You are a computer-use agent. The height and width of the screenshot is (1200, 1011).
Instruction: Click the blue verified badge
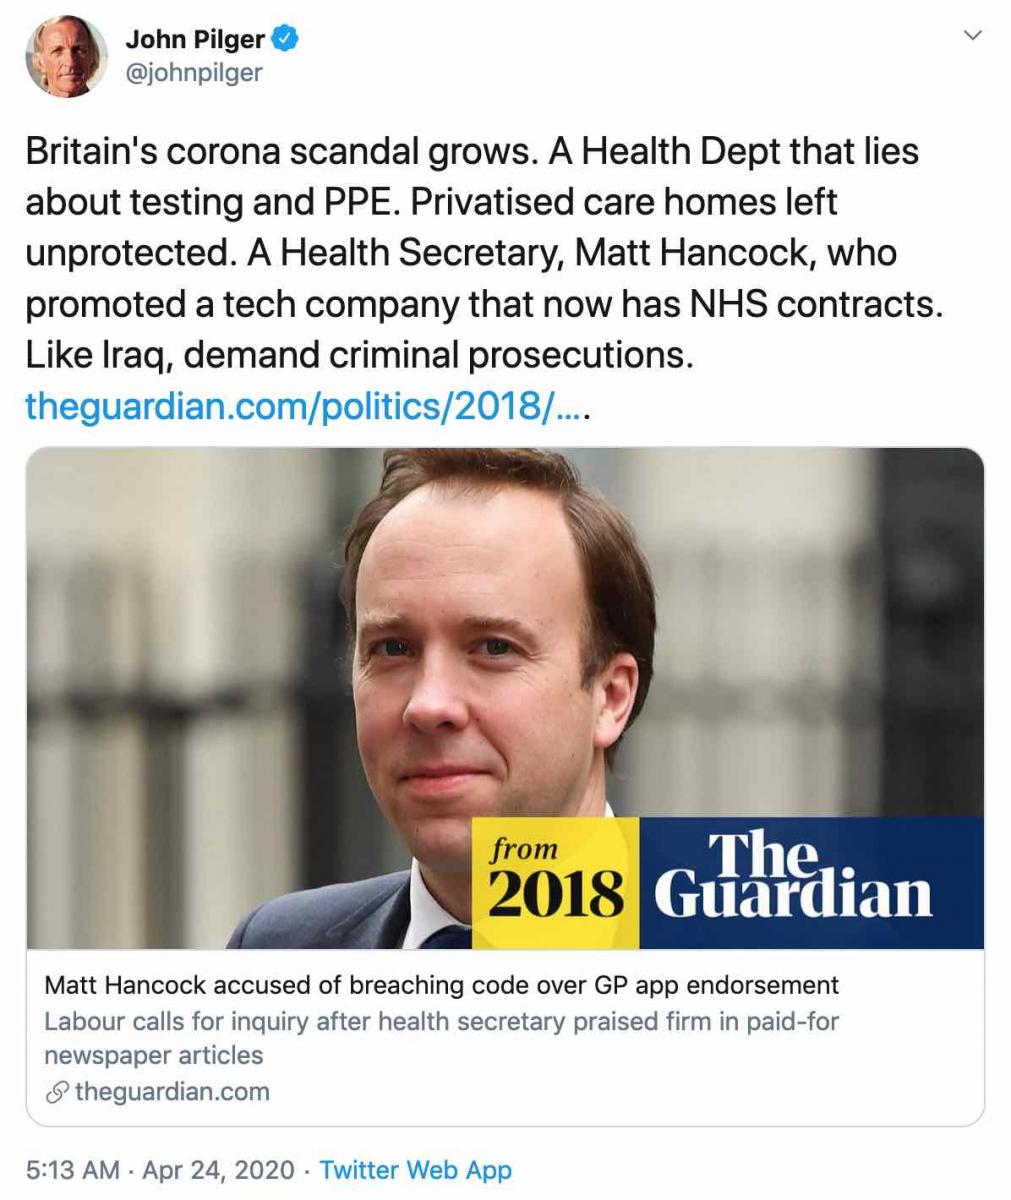[x=287, y=40]
